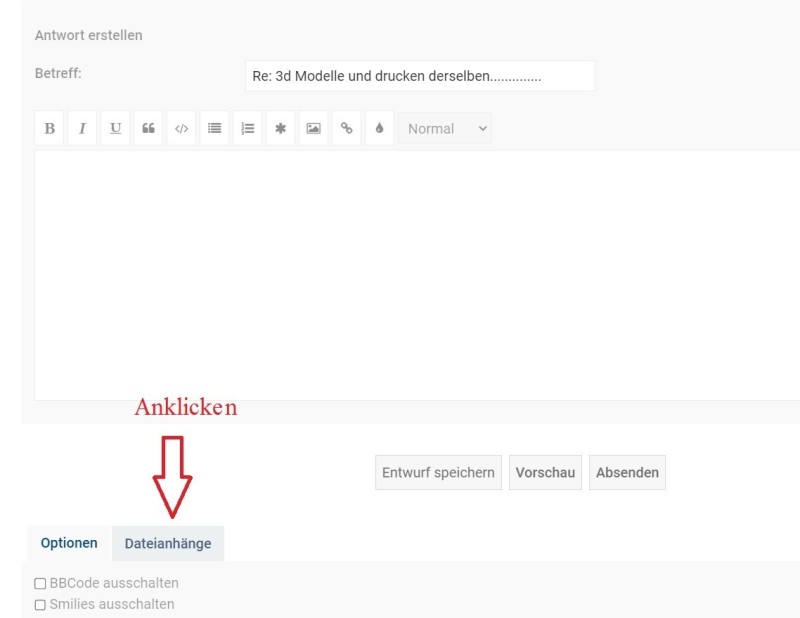
Task: Click into the Betreff subject field
Action: point(419,76)
